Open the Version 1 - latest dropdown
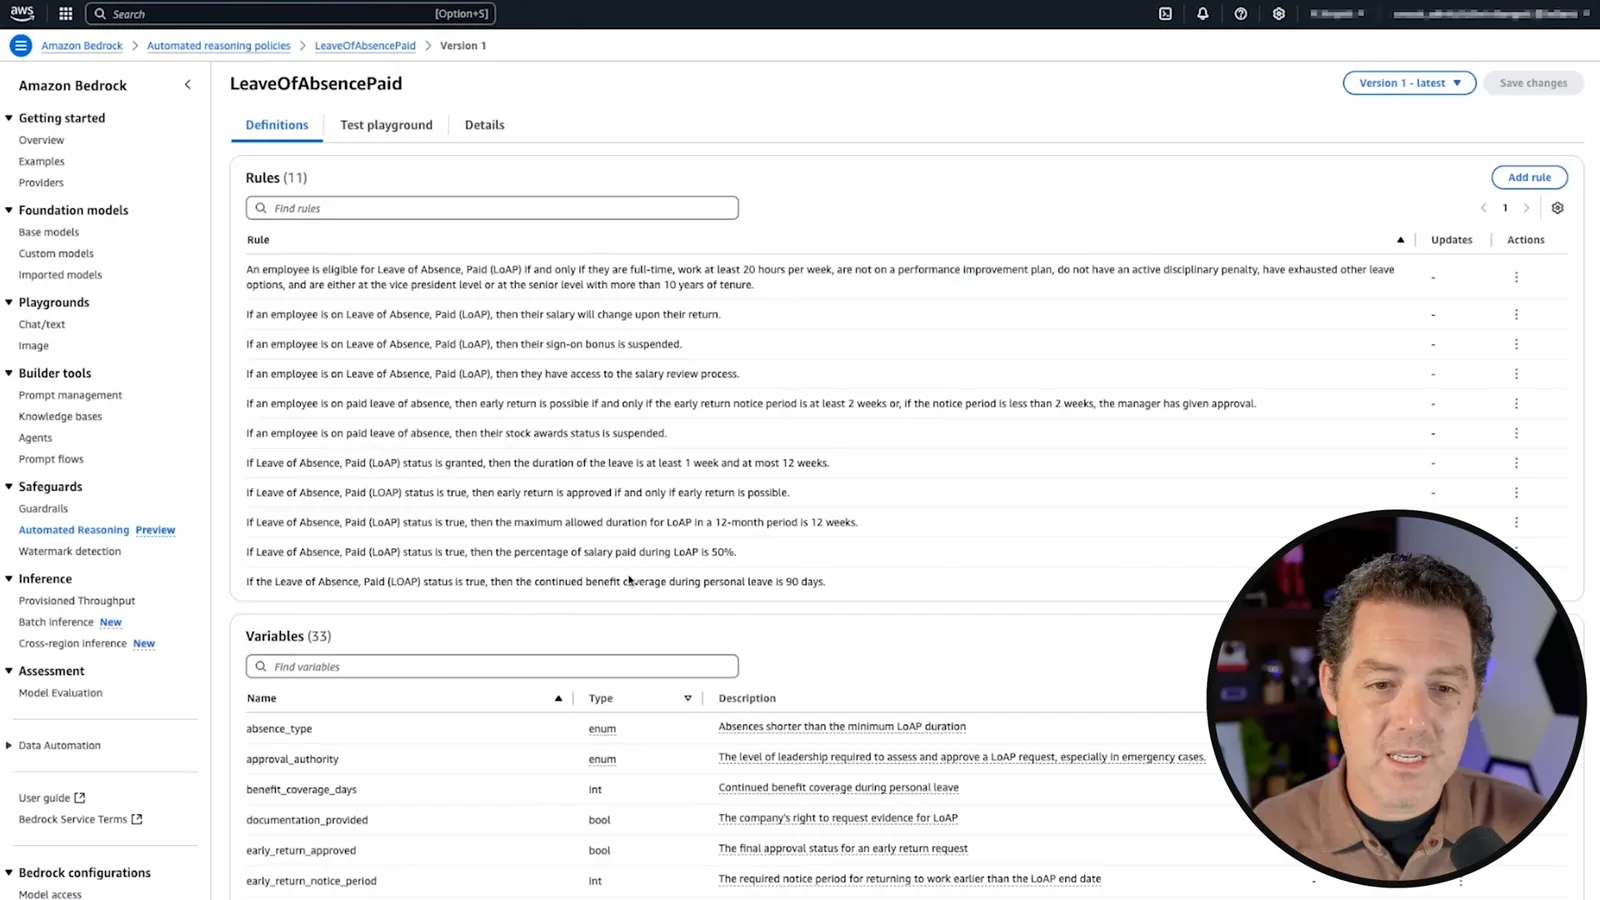This screenshot has width=1600, height=900. [x=1409, y=83]
